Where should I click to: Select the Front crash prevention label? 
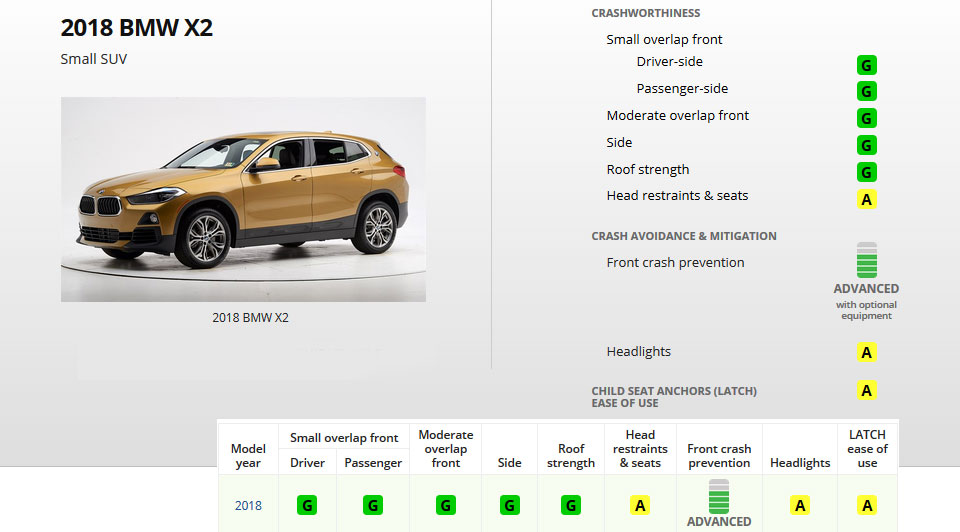point(675,263)
